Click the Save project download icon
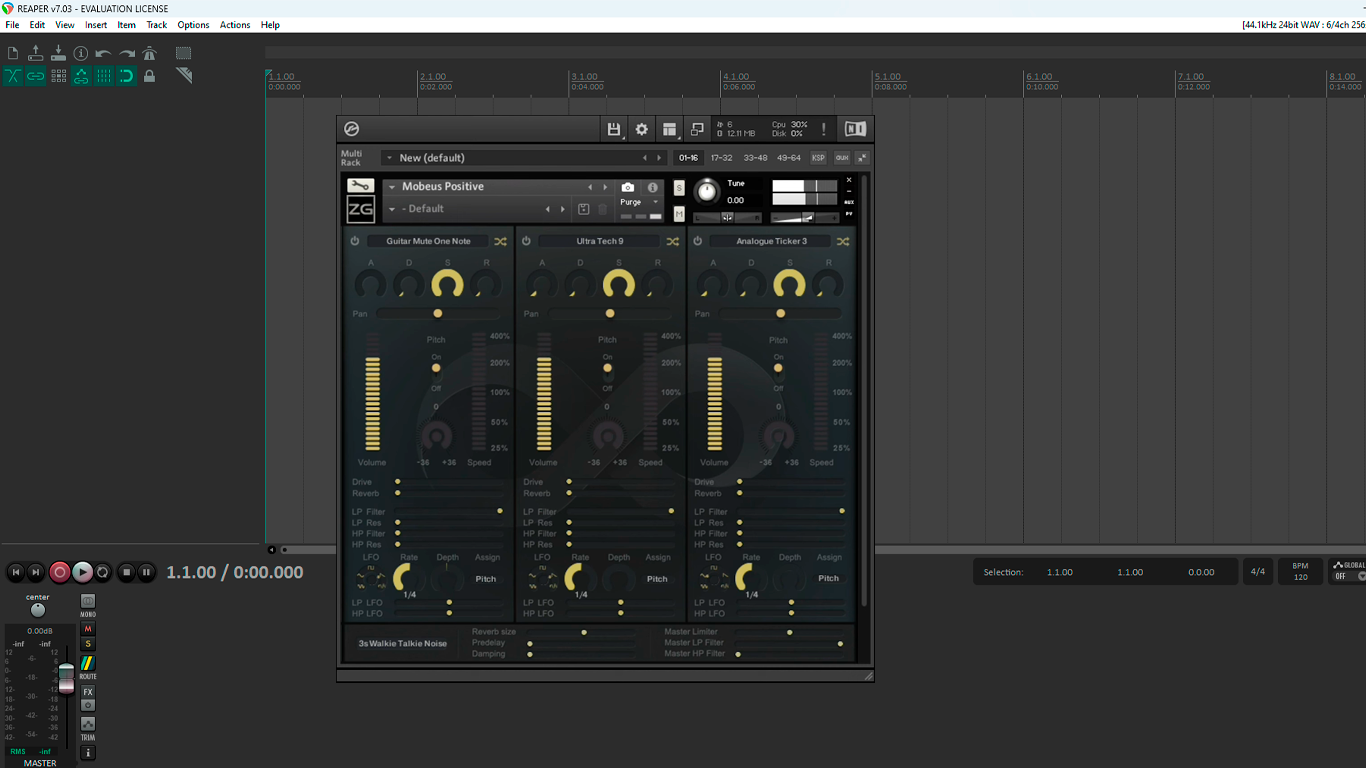 (58, 53)
